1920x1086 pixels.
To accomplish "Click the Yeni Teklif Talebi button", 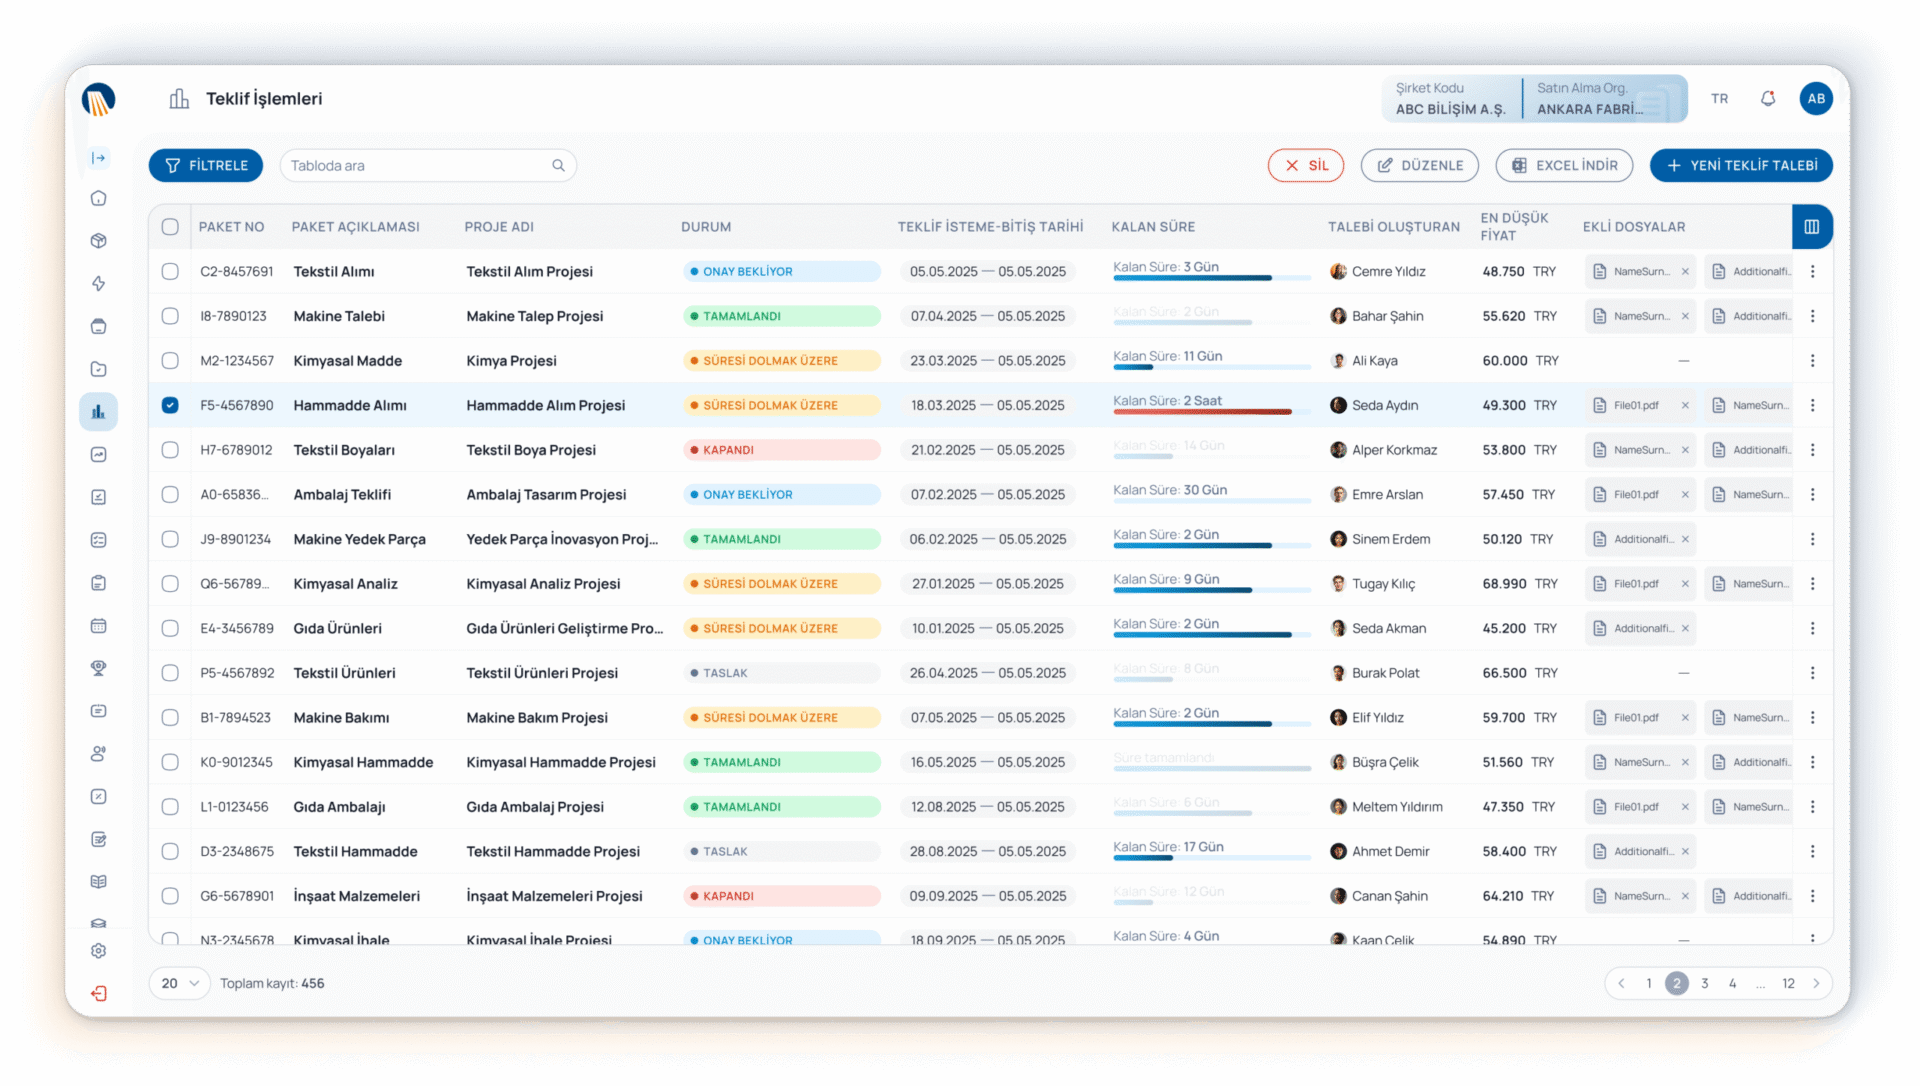I will click(1741, 165).
